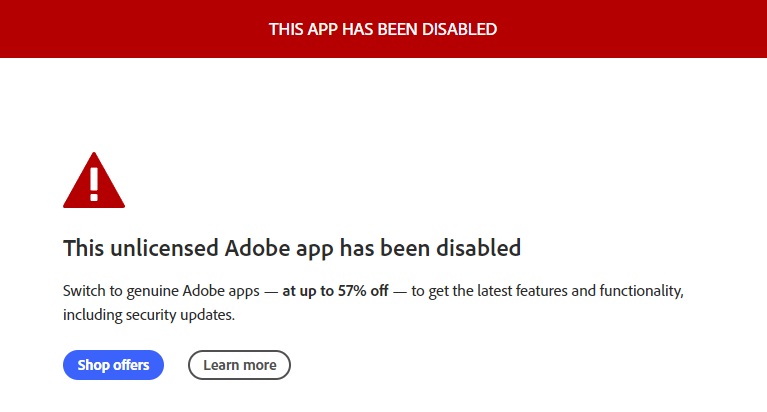The height and width of the screenshot is (412, 767).
Task: Click the word "Adobe" in the bold heading
Action: tap(259, 247)
